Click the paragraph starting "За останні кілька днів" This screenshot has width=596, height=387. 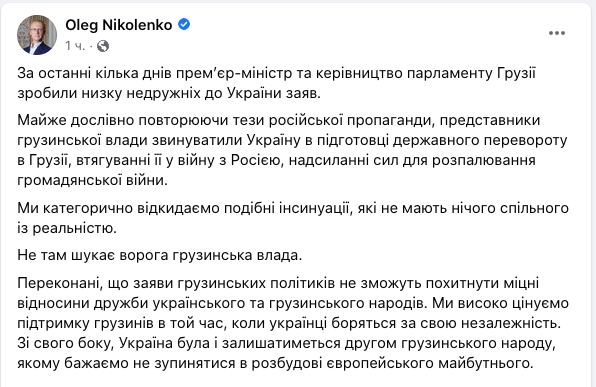tap(276, 83)
